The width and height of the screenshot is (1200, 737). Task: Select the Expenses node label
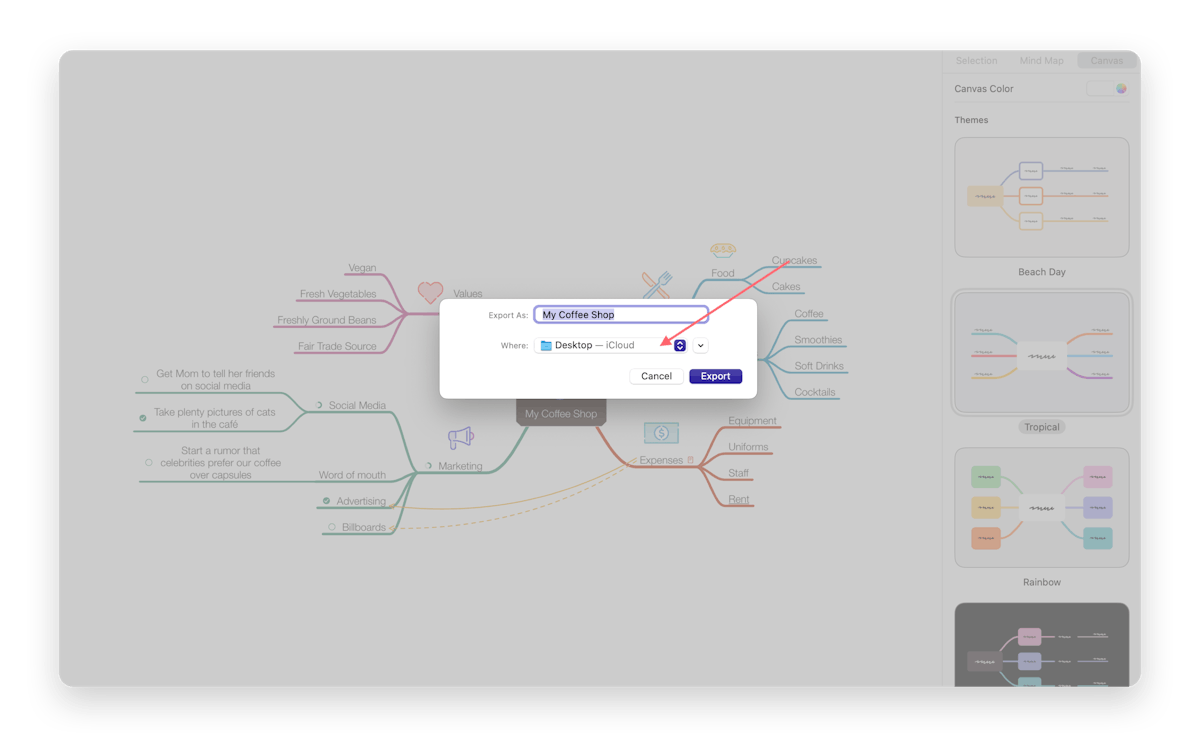[661, 460]
